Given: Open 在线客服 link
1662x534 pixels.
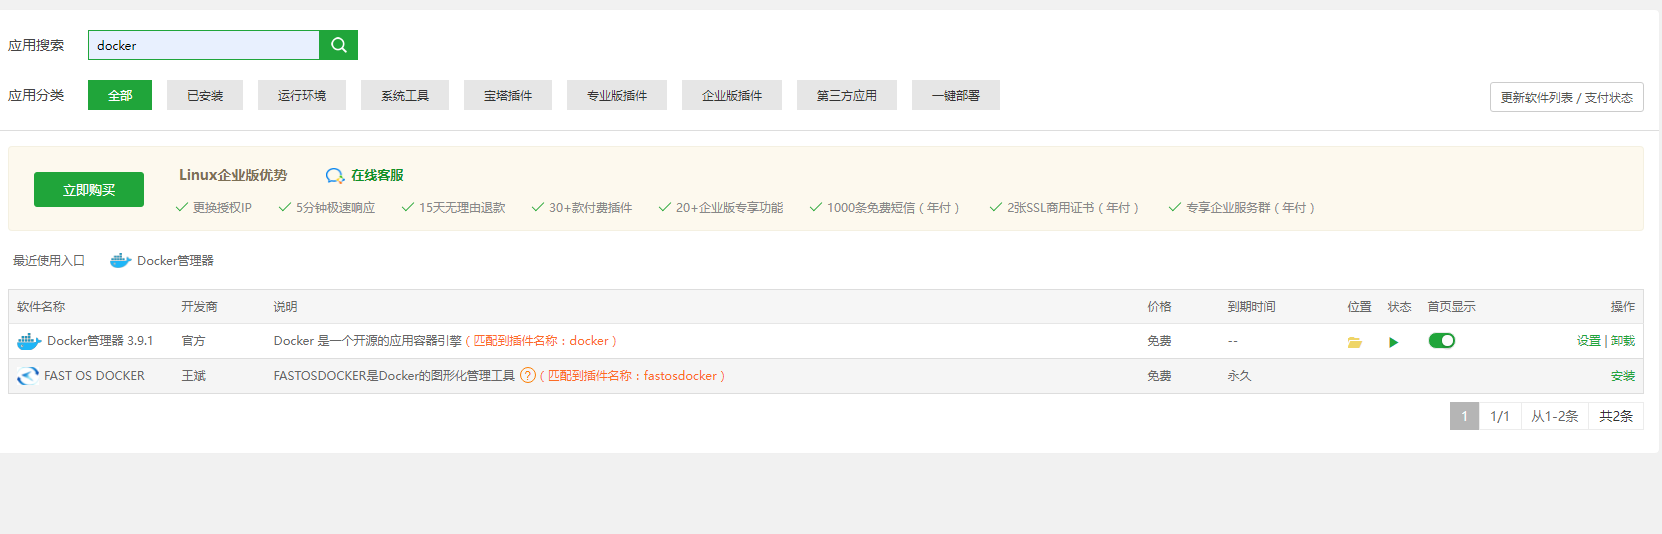Looking at the screenshot, I should (x=377, y=175).
